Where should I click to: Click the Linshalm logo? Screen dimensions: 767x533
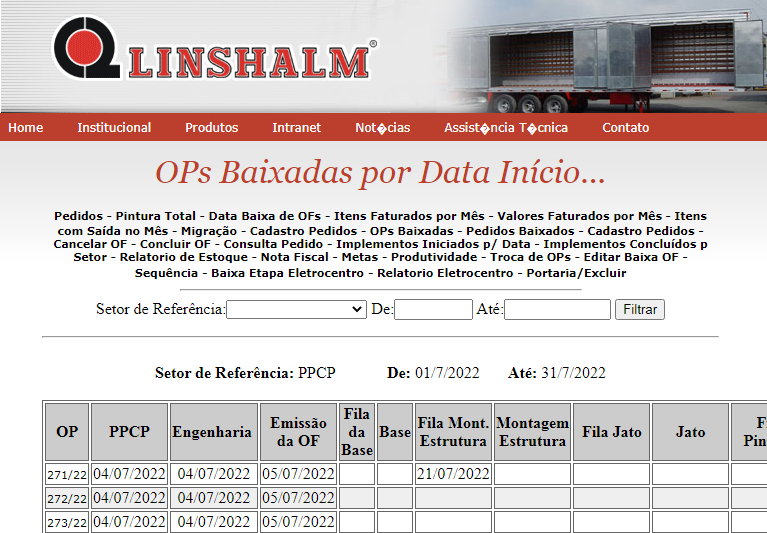(215, 49)
